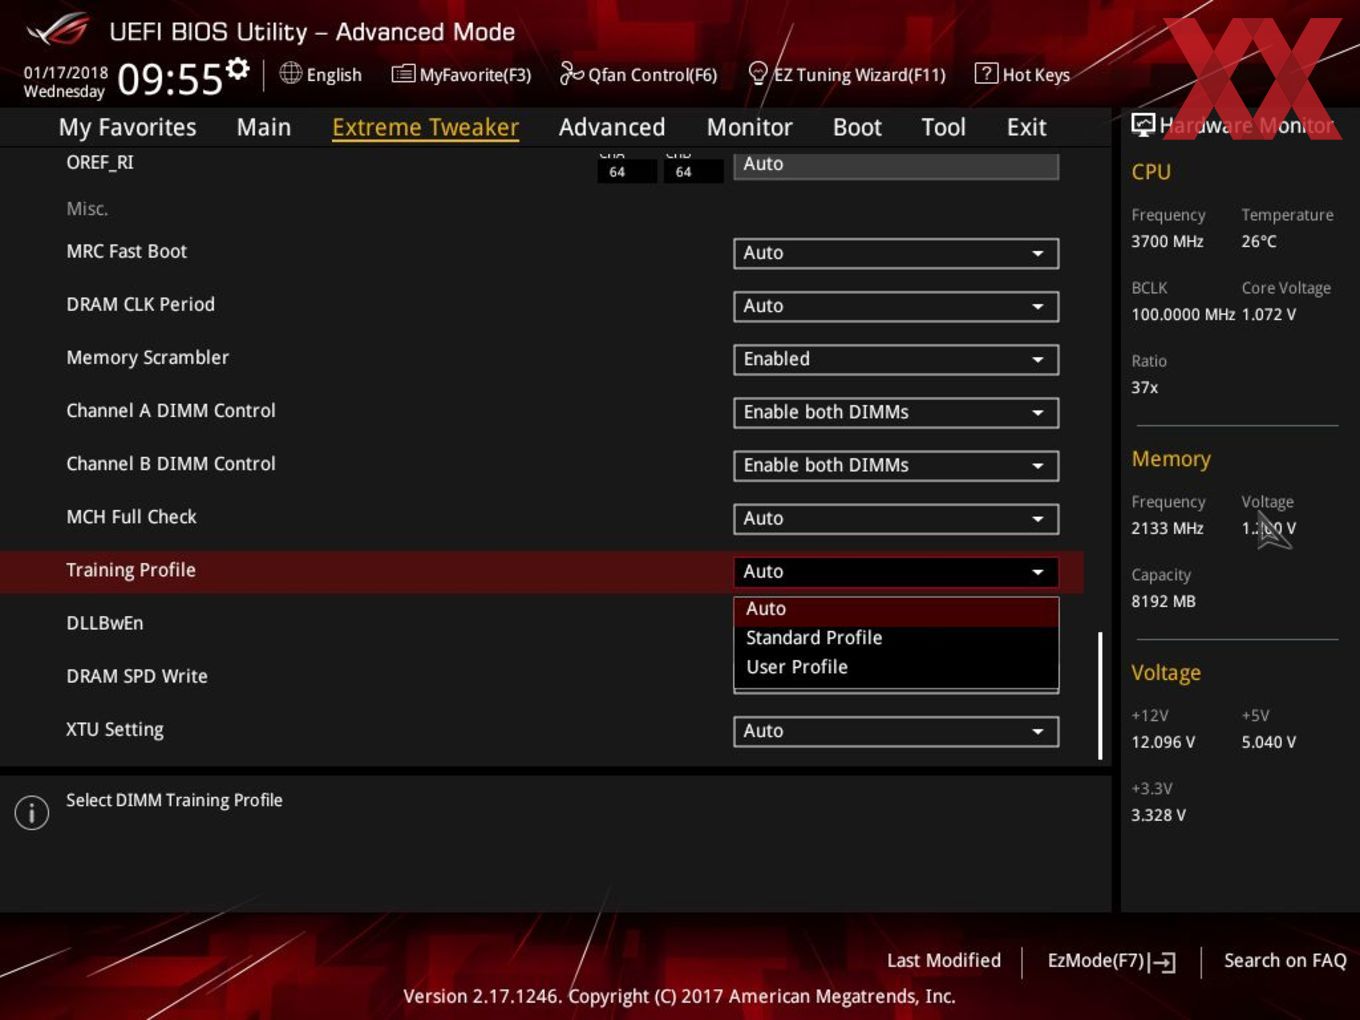Switch to My Favorites tab
The height and width of the screenshot is (1020, 1360).
pyautogui.click(x=127, y=127)
